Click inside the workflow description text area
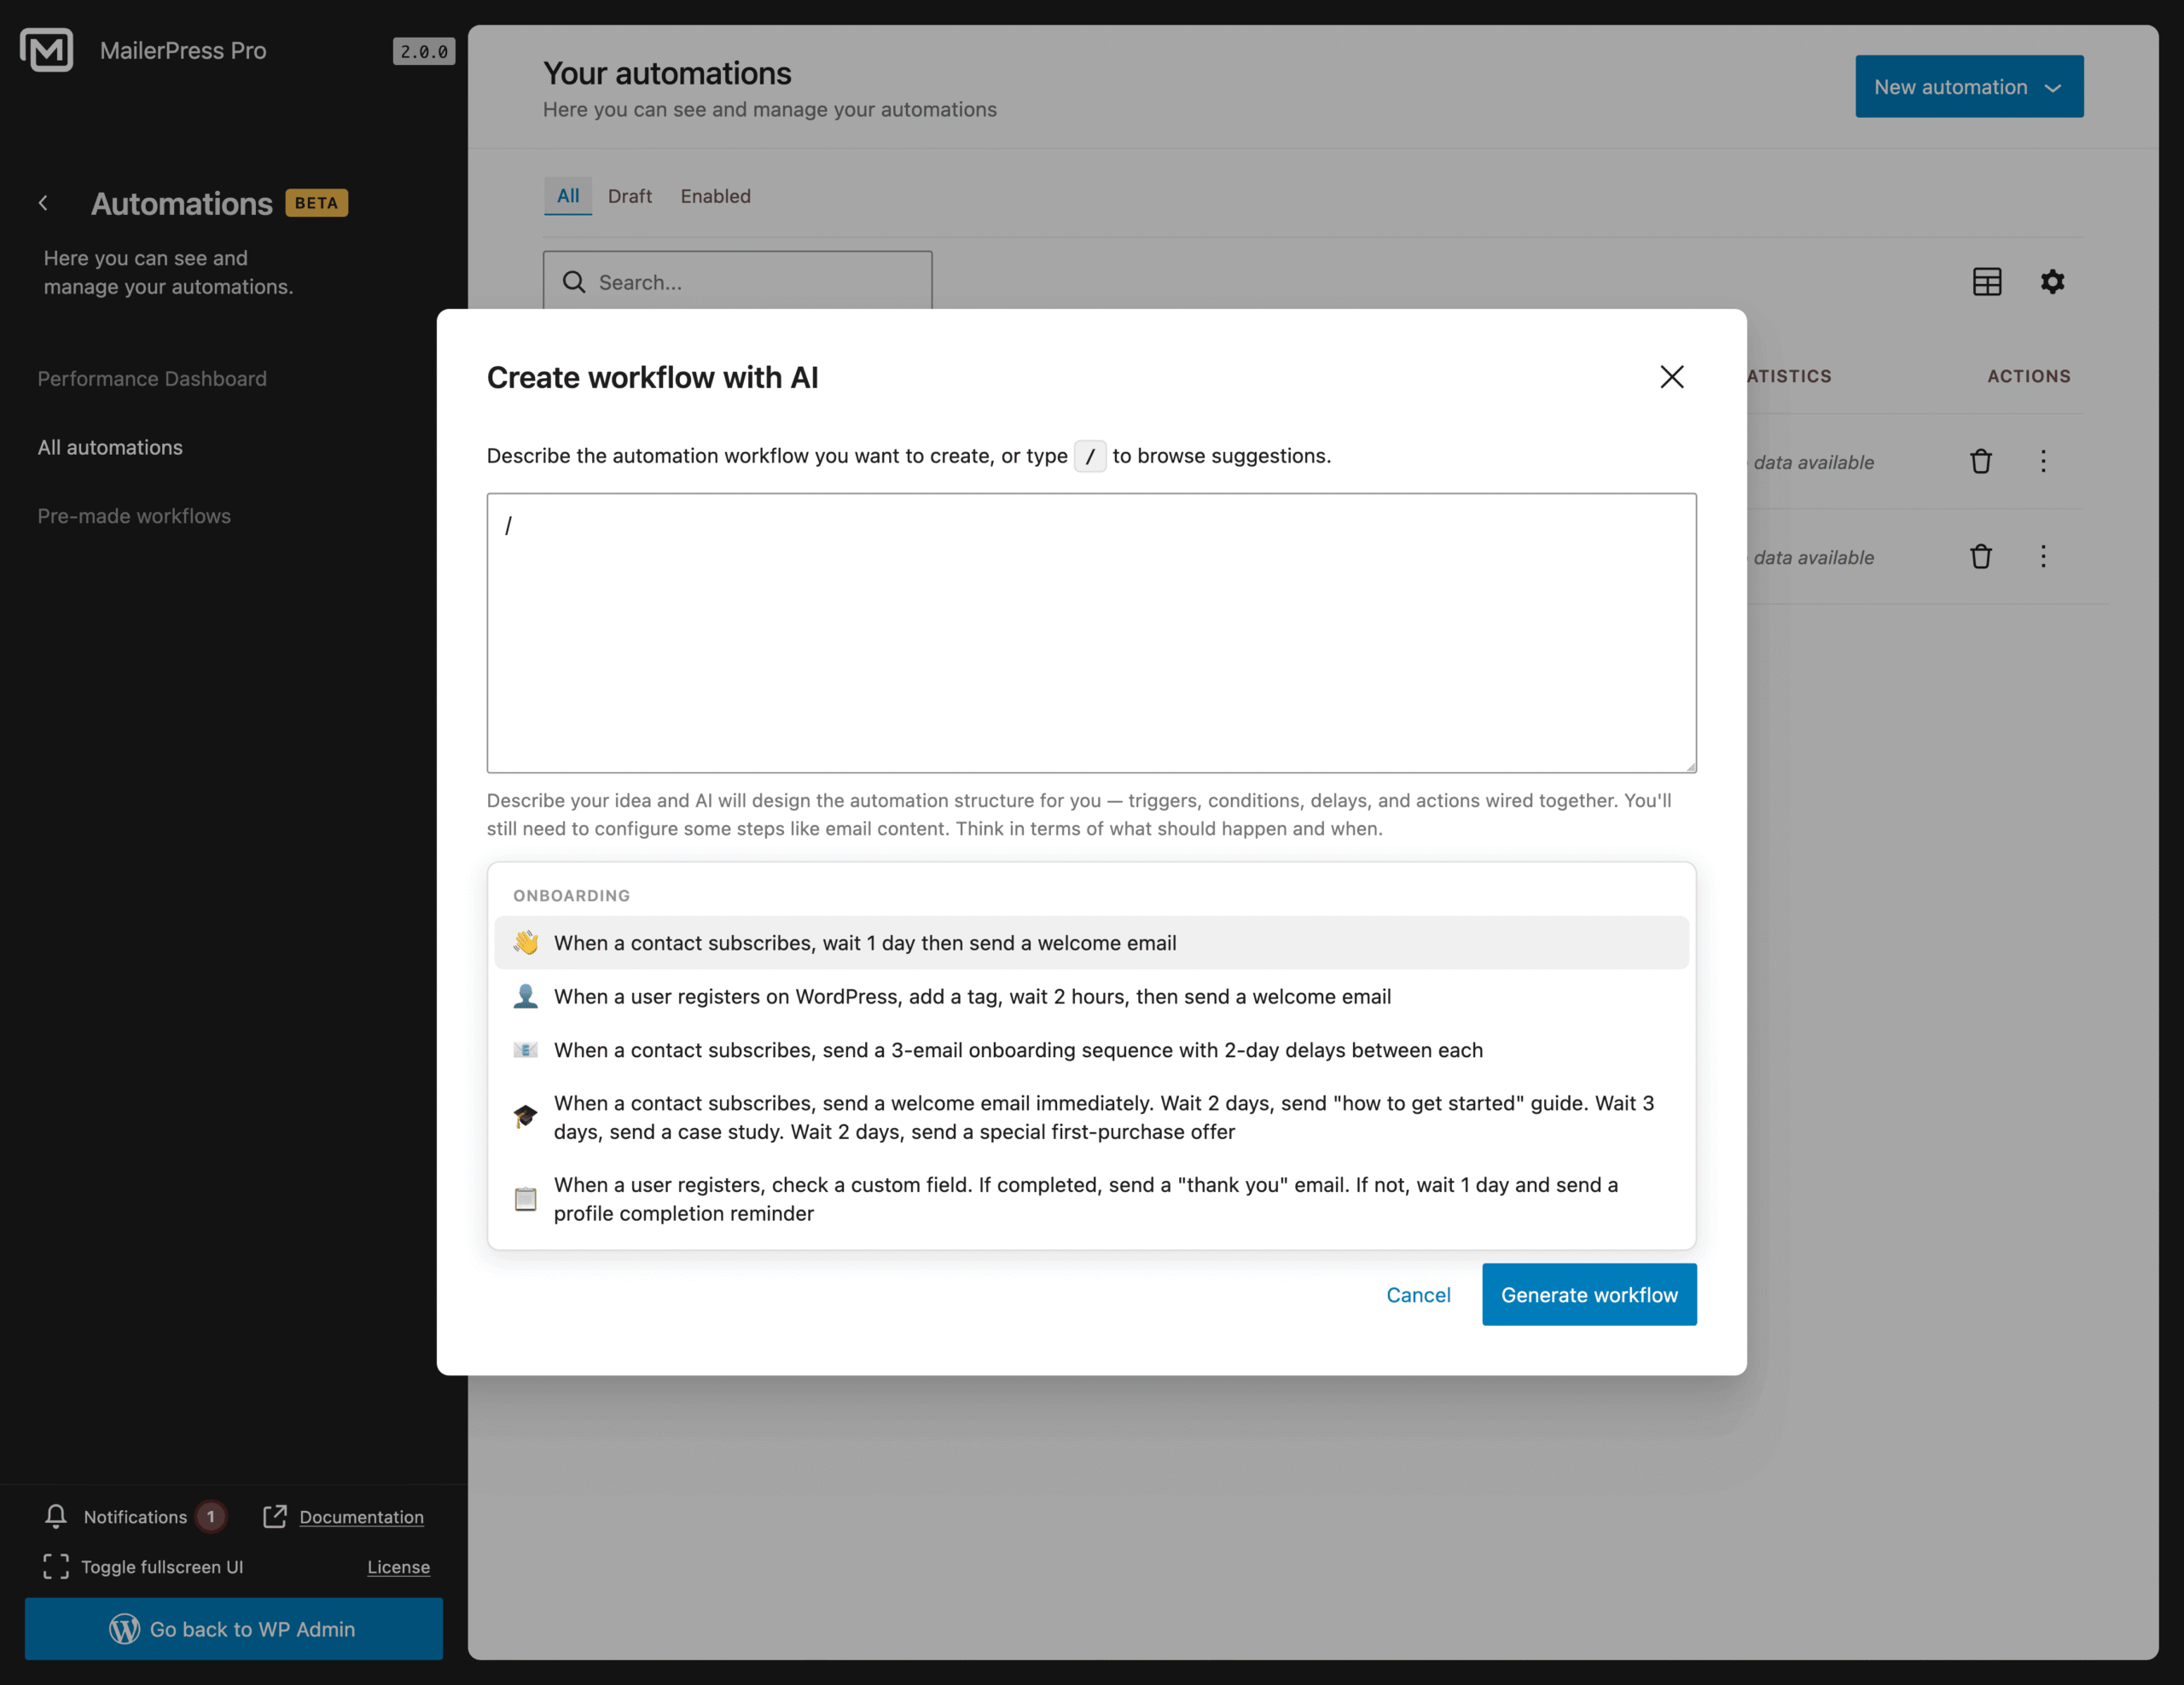 point(1090,630)
